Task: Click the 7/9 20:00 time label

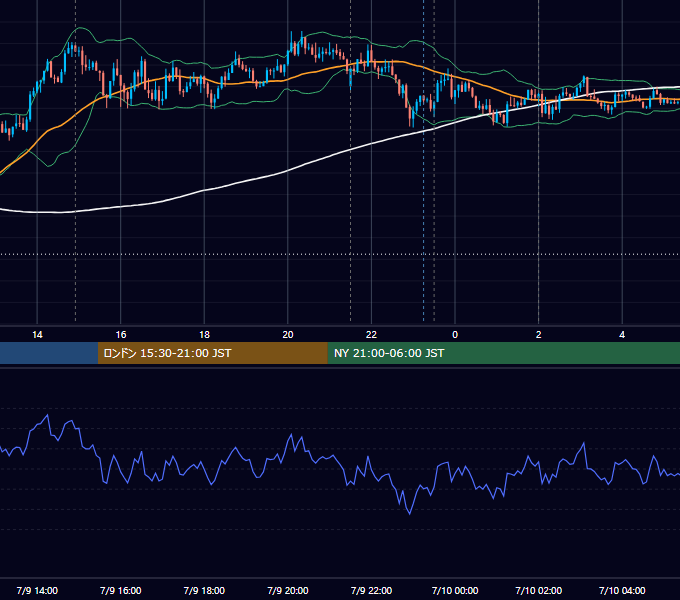Action: tap(288, 590)
